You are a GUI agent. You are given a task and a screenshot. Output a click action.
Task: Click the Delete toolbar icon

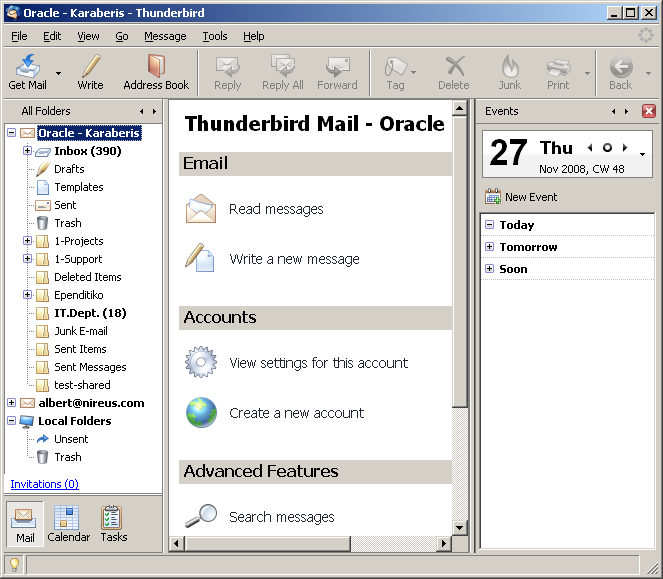coord(455,66)
